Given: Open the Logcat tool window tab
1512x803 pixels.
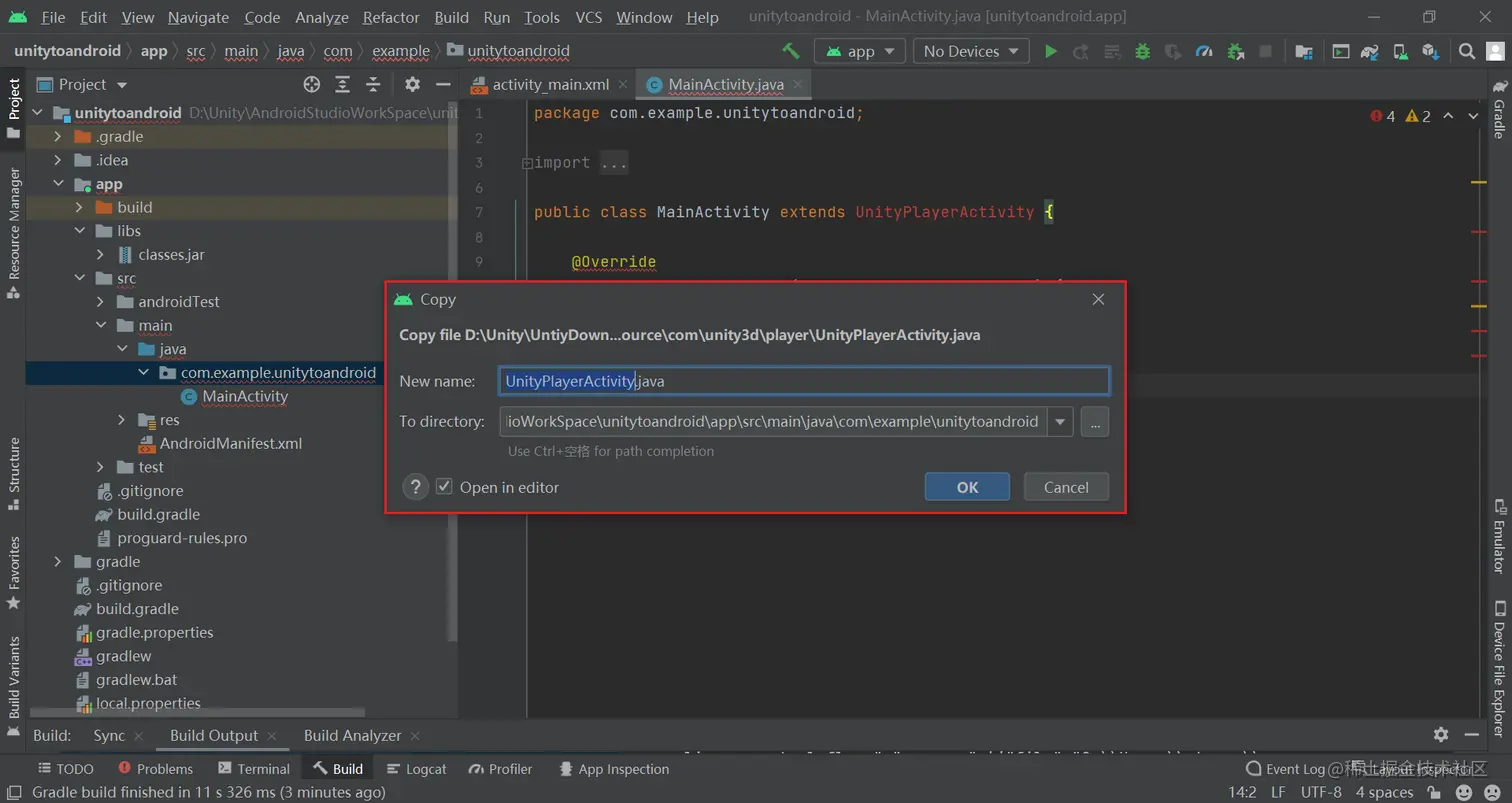Looking at the screenshot, I should pyautogui.click(x=415, y=769).
